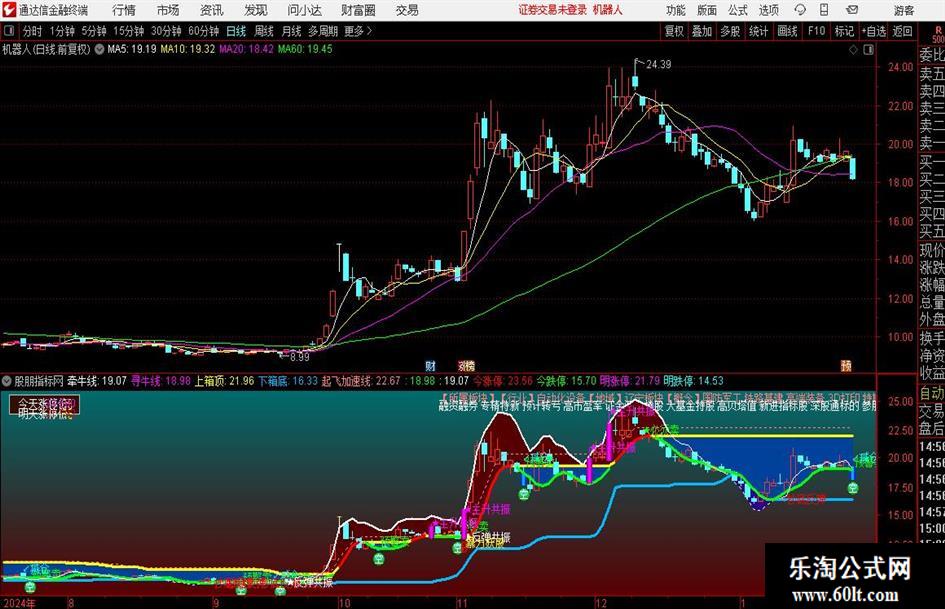Viewport: 945px width, 609px height.
Task: Expand the 更多 period options
Action: (x=358, y=31)
